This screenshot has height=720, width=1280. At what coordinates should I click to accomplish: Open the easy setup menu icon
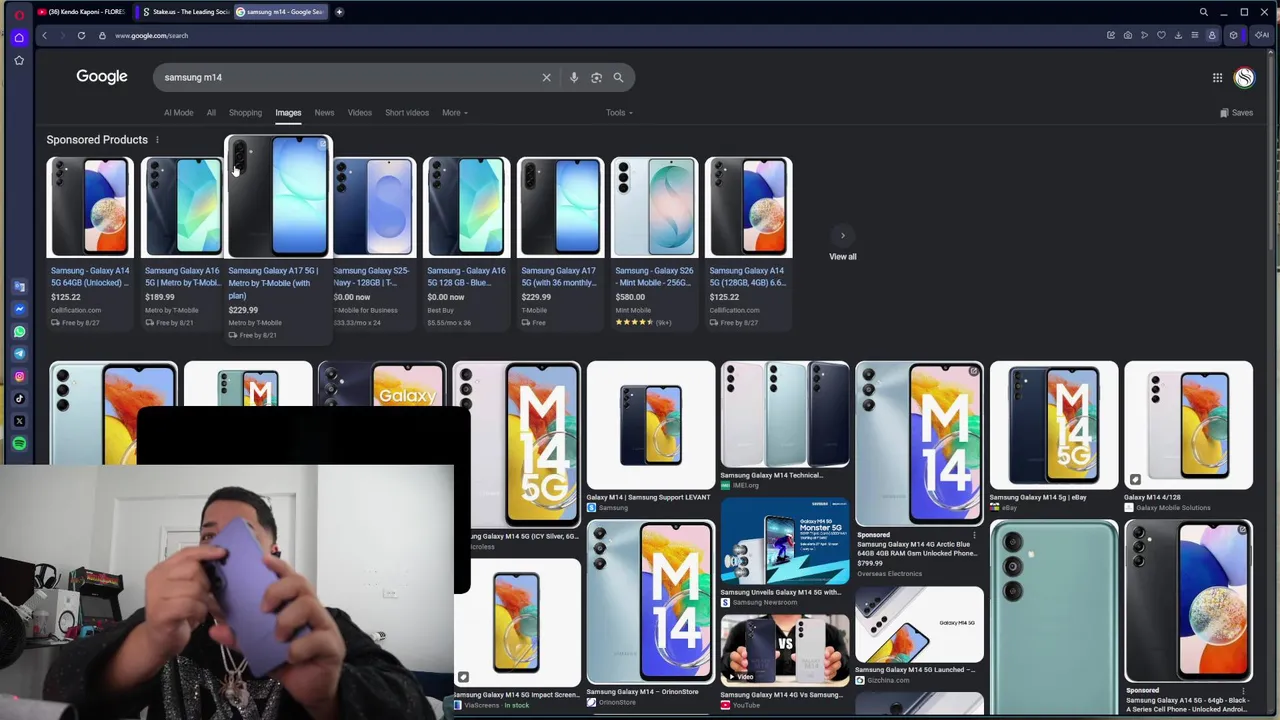click(x=1194, y=36)
